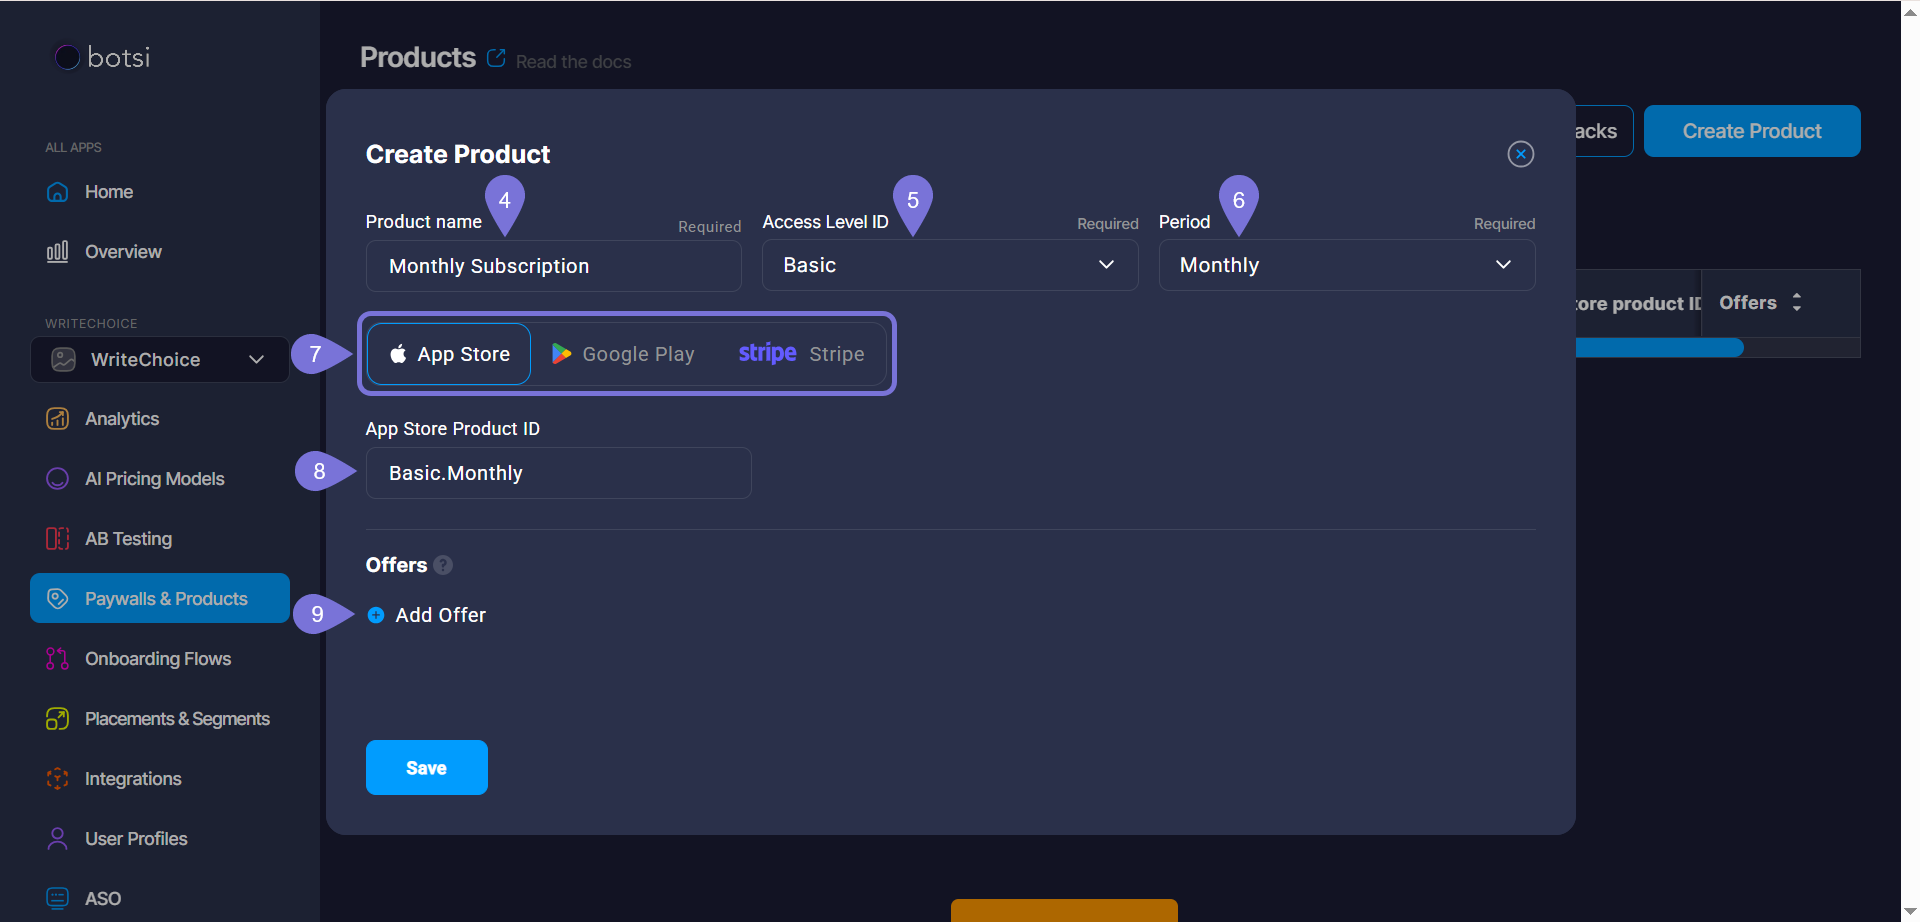Click the App Store Product ID field
The height and width of the screenshot is (922, 1920).
click(x=558, y=473)
